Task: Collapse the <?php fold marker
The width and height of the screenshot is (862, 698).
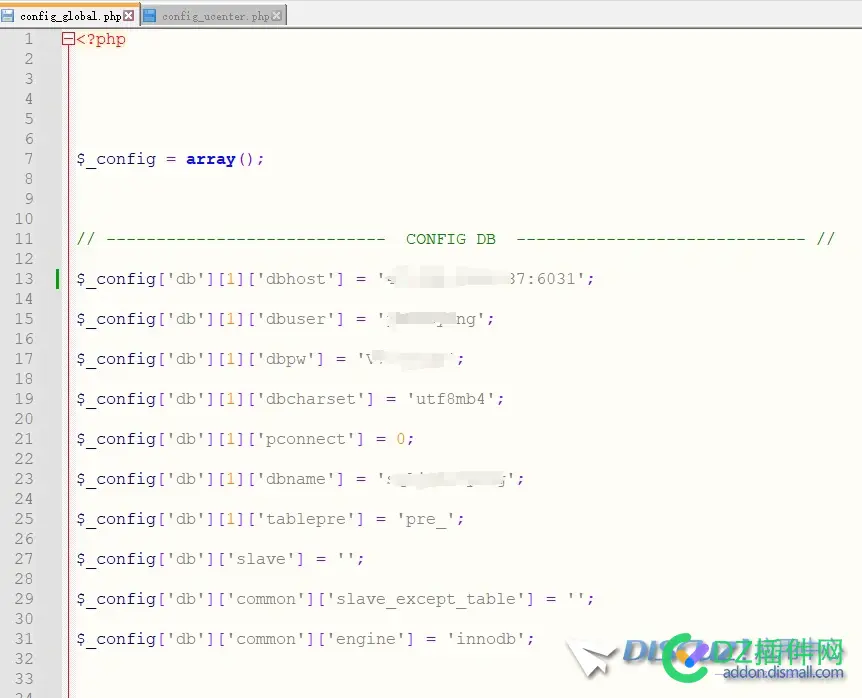Action: point(68,39)
